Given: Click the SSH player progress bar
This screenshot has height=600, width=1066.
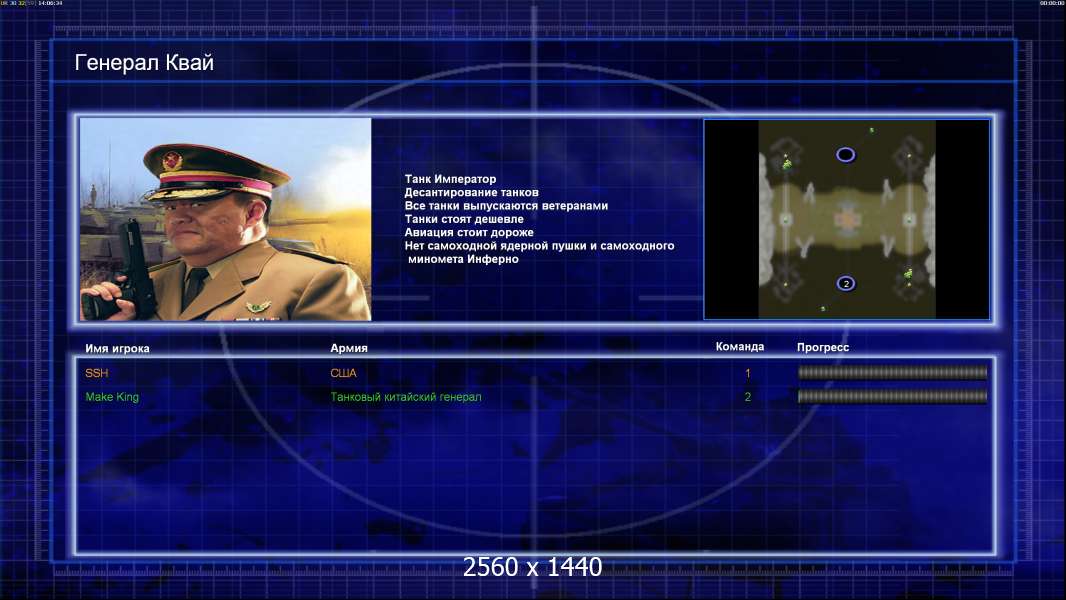Looking at the screenshot, I should click(x=892, y=373).
